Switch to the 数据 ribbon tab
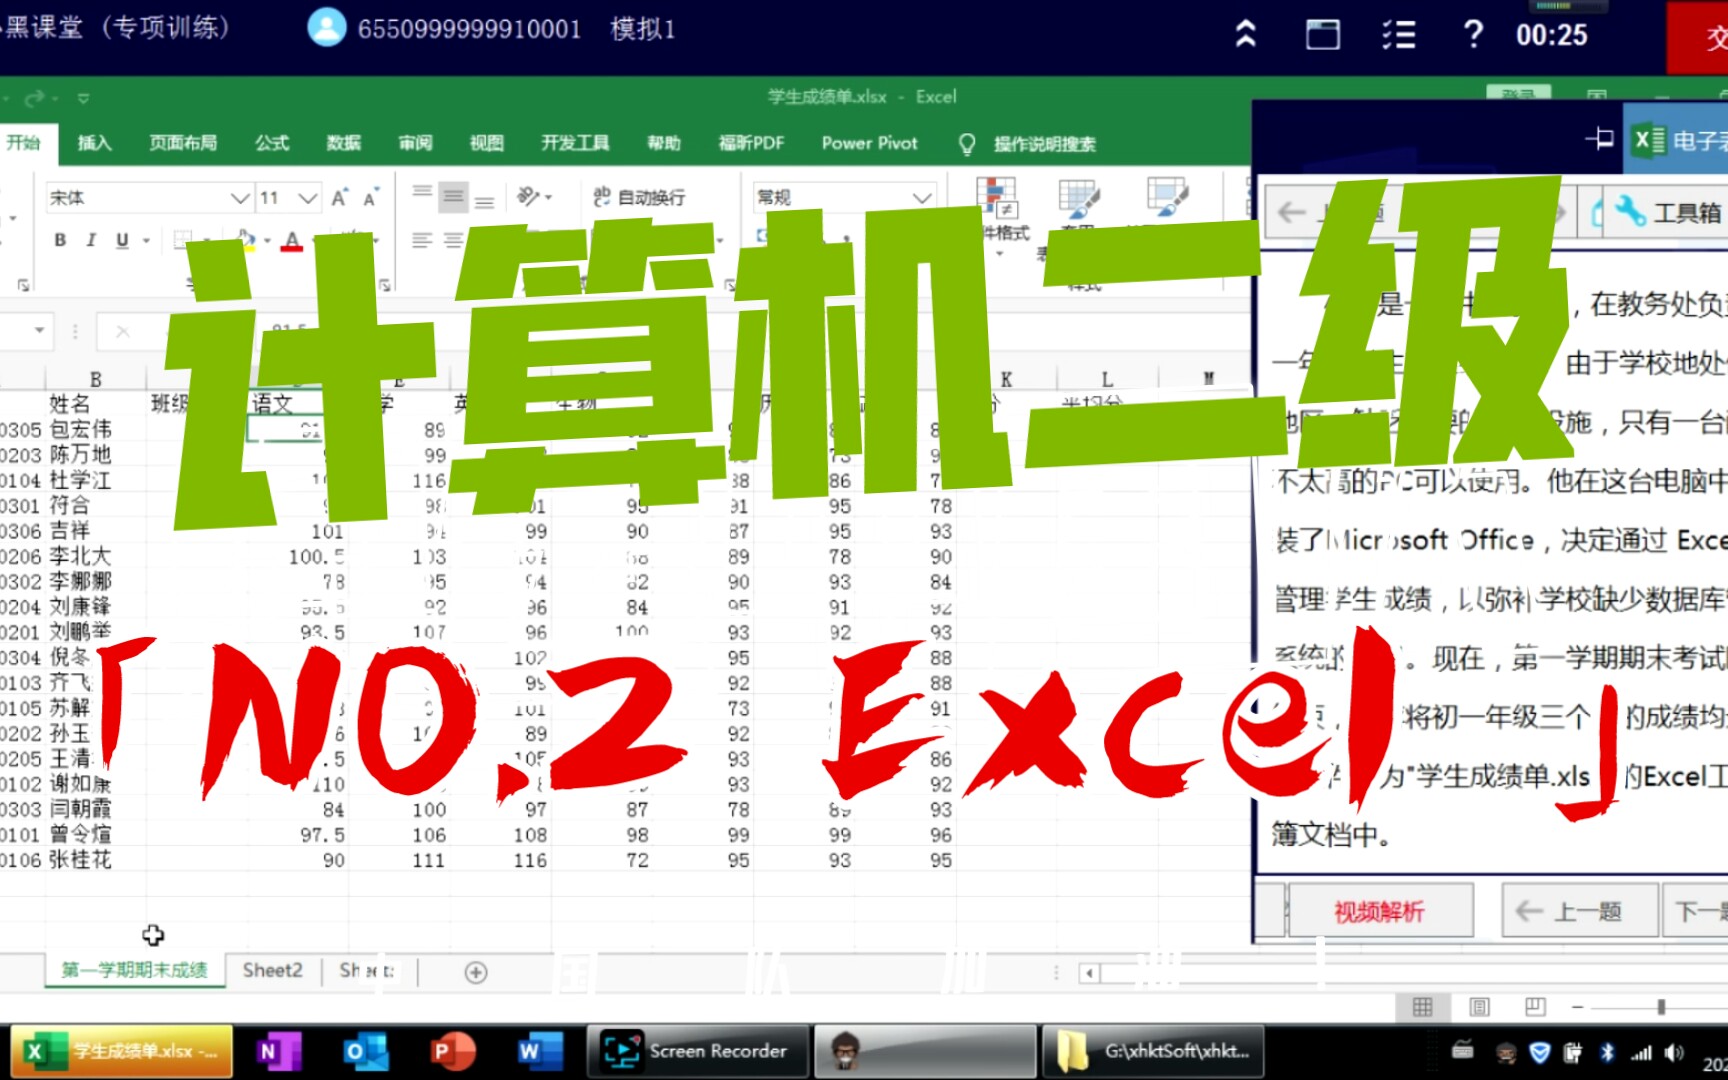The width and height of the screenshot is (1728, 1080). [x=343, y=143]
